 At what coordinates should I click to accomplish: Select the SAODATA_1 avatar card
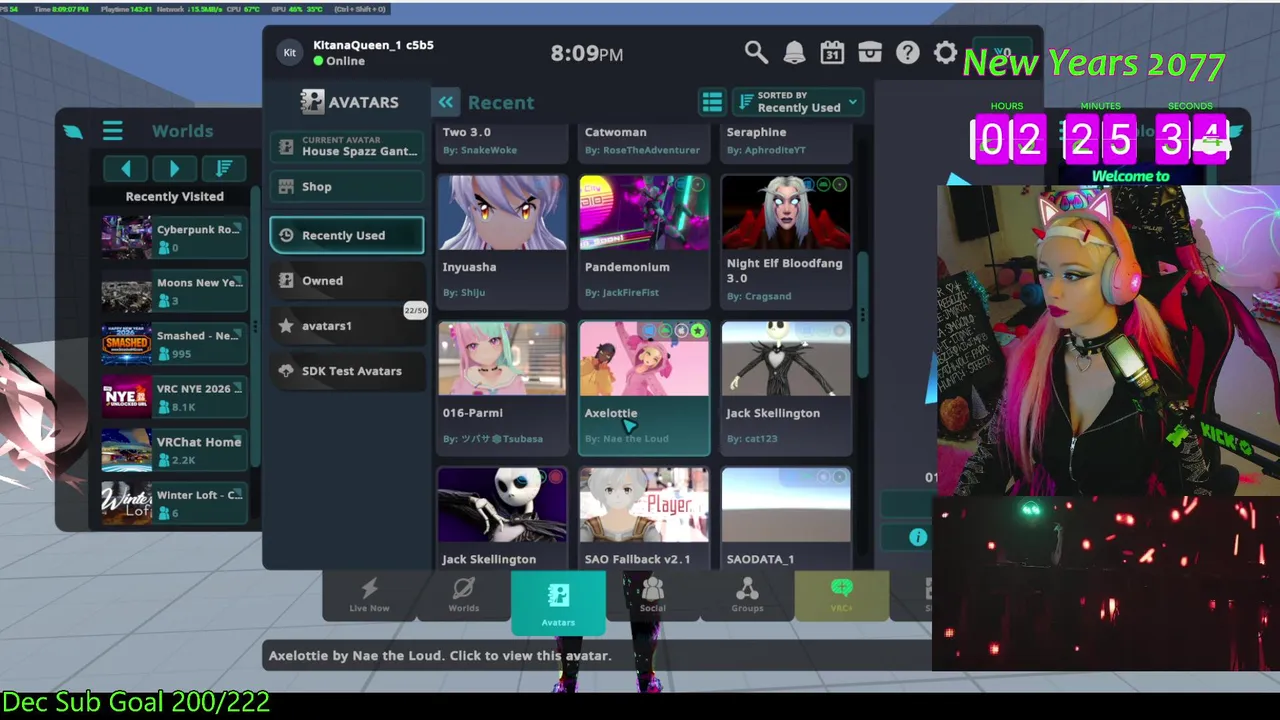click(x=786, y=519)
